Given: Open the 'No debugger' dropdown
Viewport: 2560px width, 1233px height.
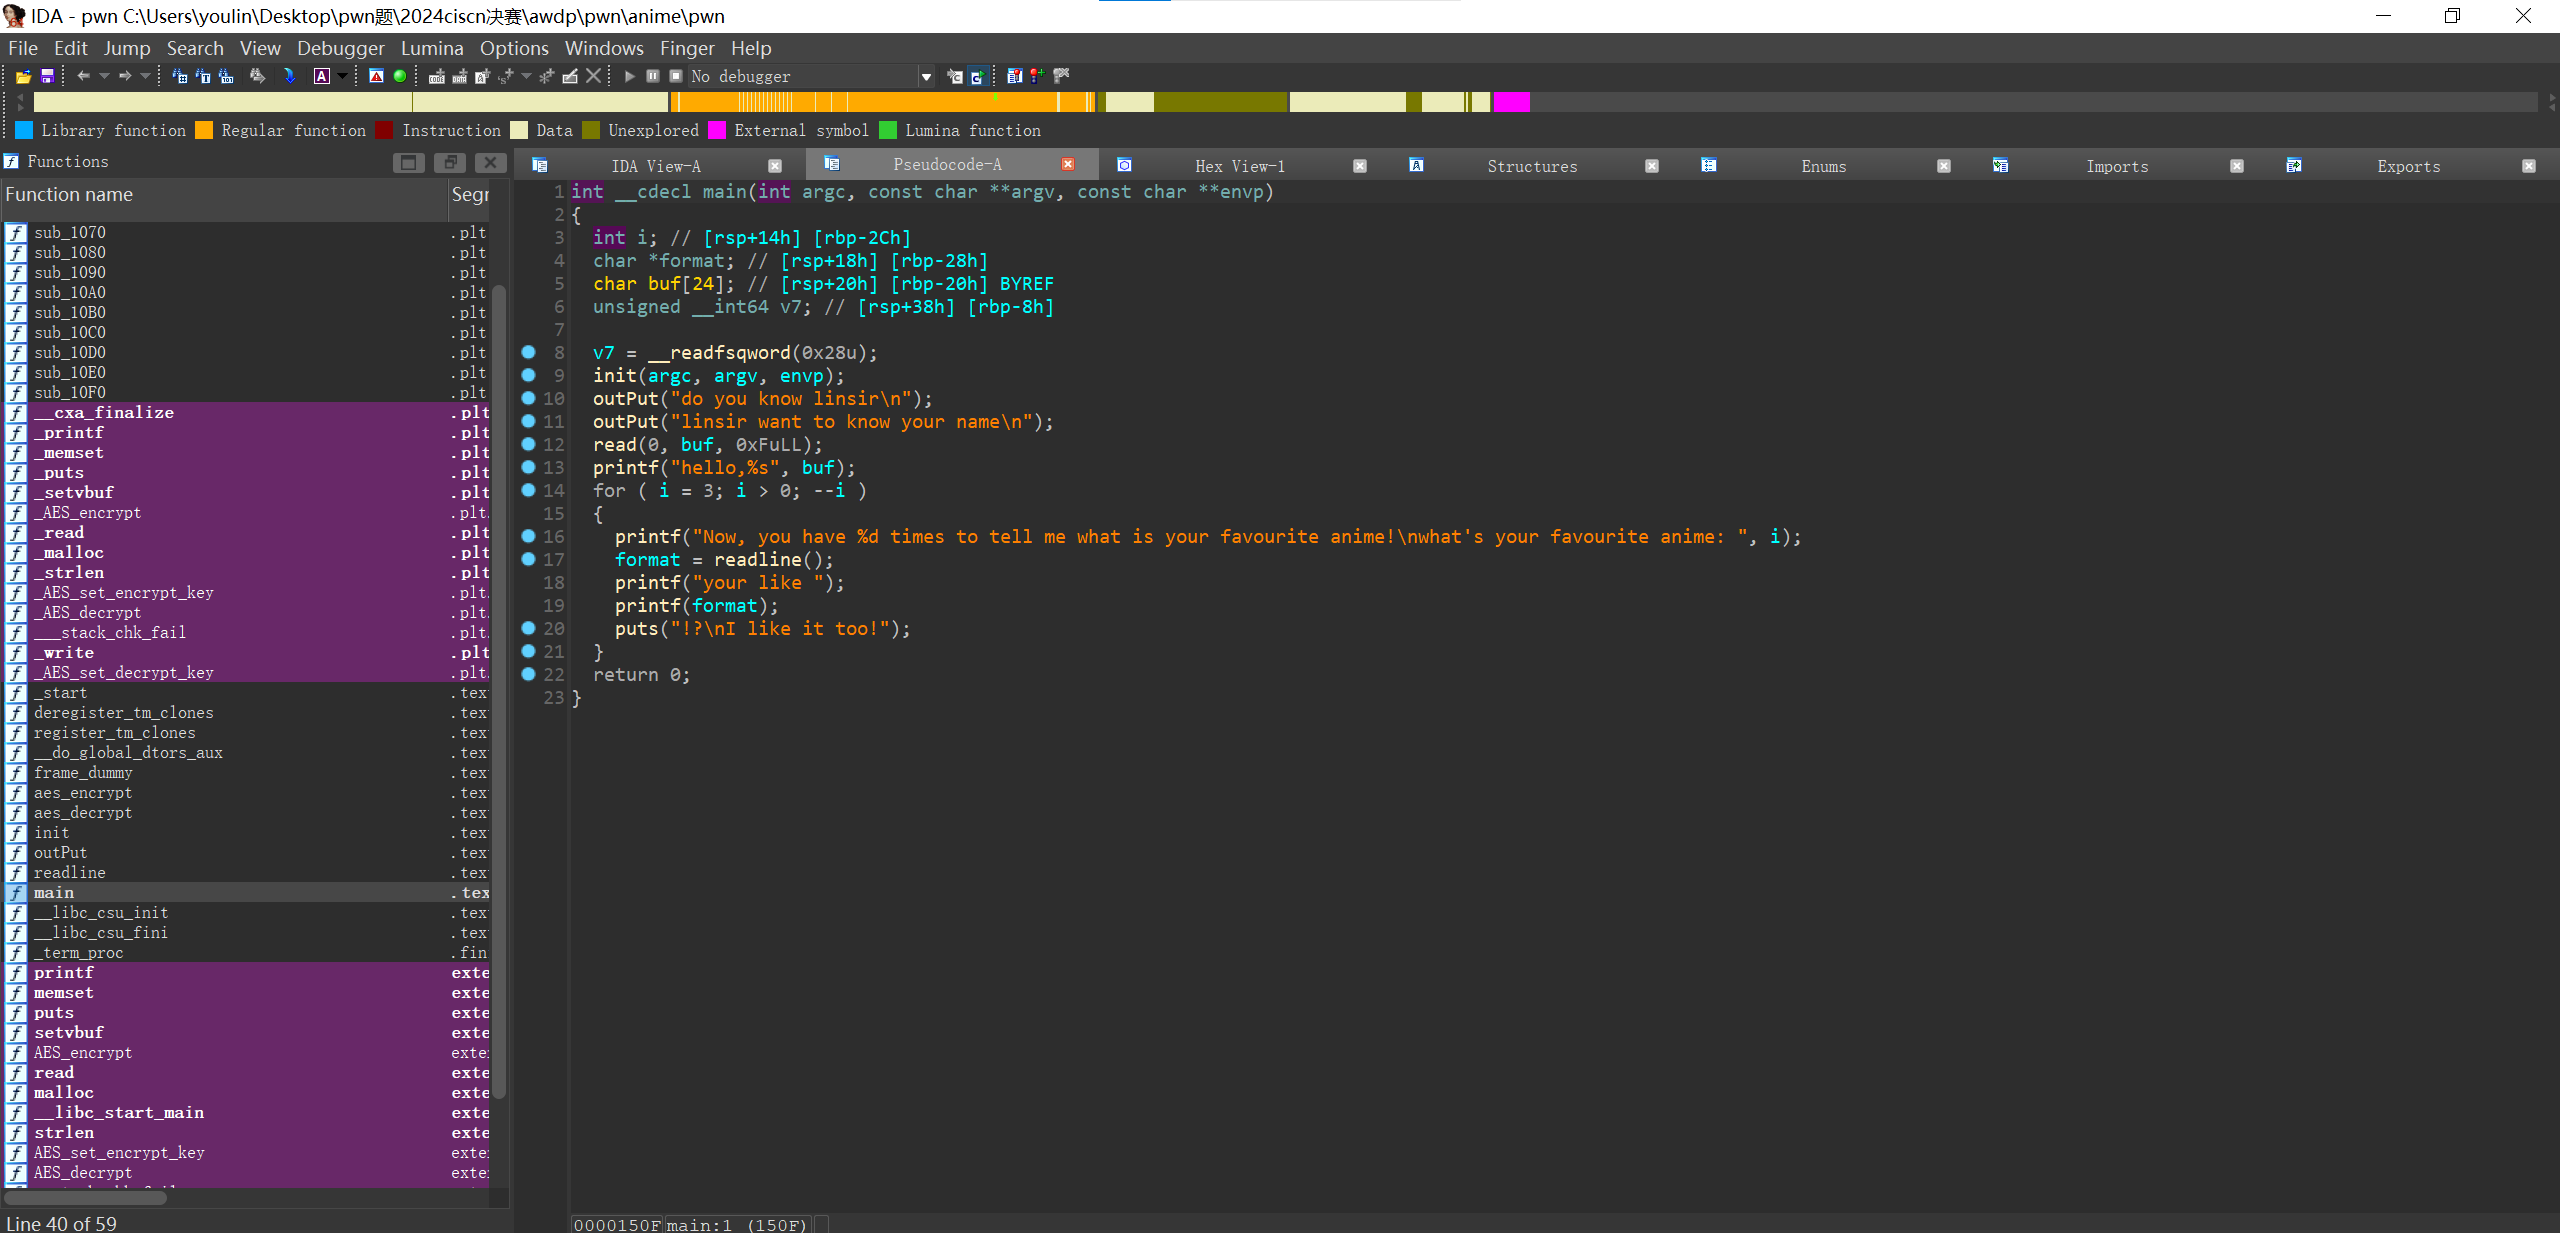Looking at the screenshot, I should tap(926, 77).
